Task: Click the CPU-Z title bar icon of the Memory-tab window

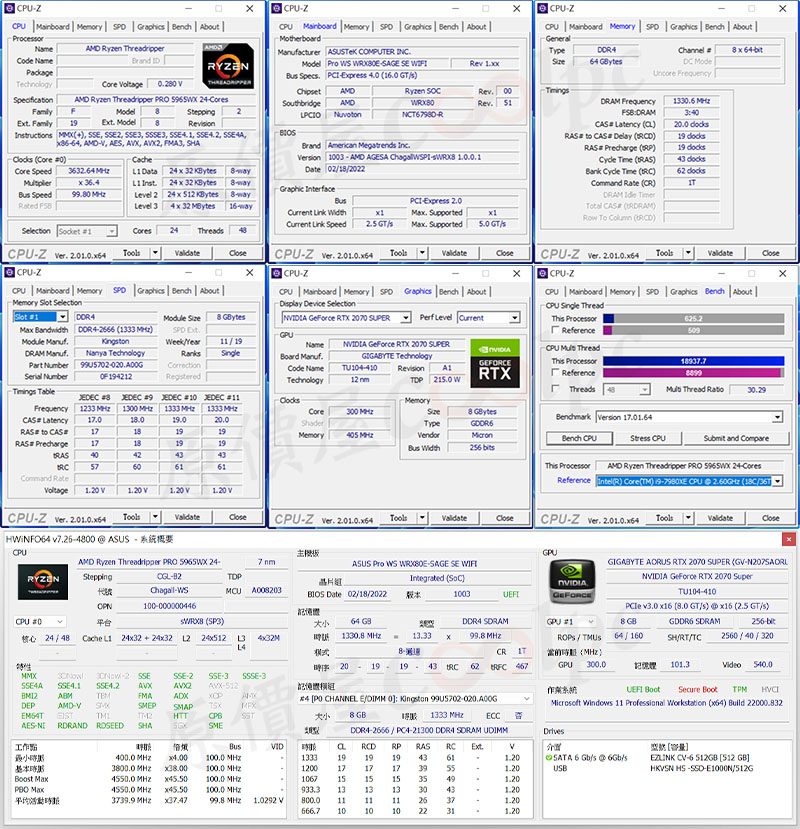Action: 542,8
